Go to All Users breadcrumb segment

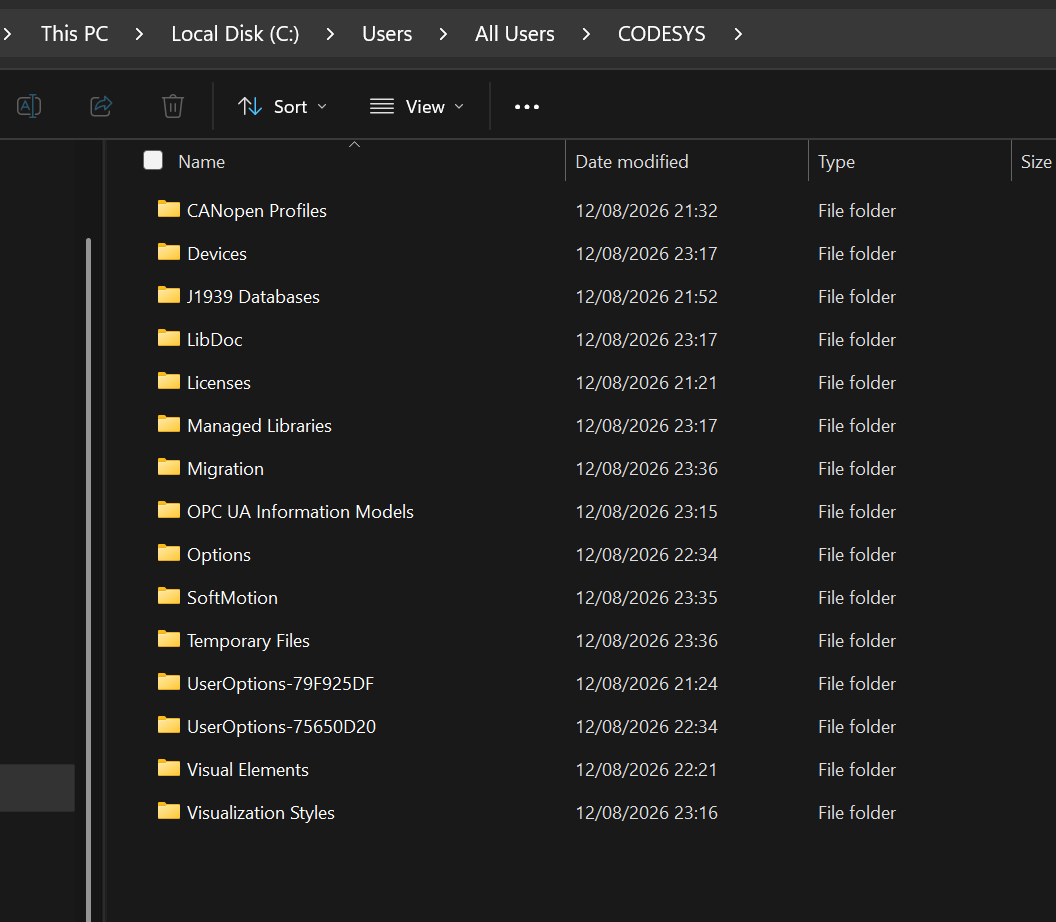[x=515, y=34]
